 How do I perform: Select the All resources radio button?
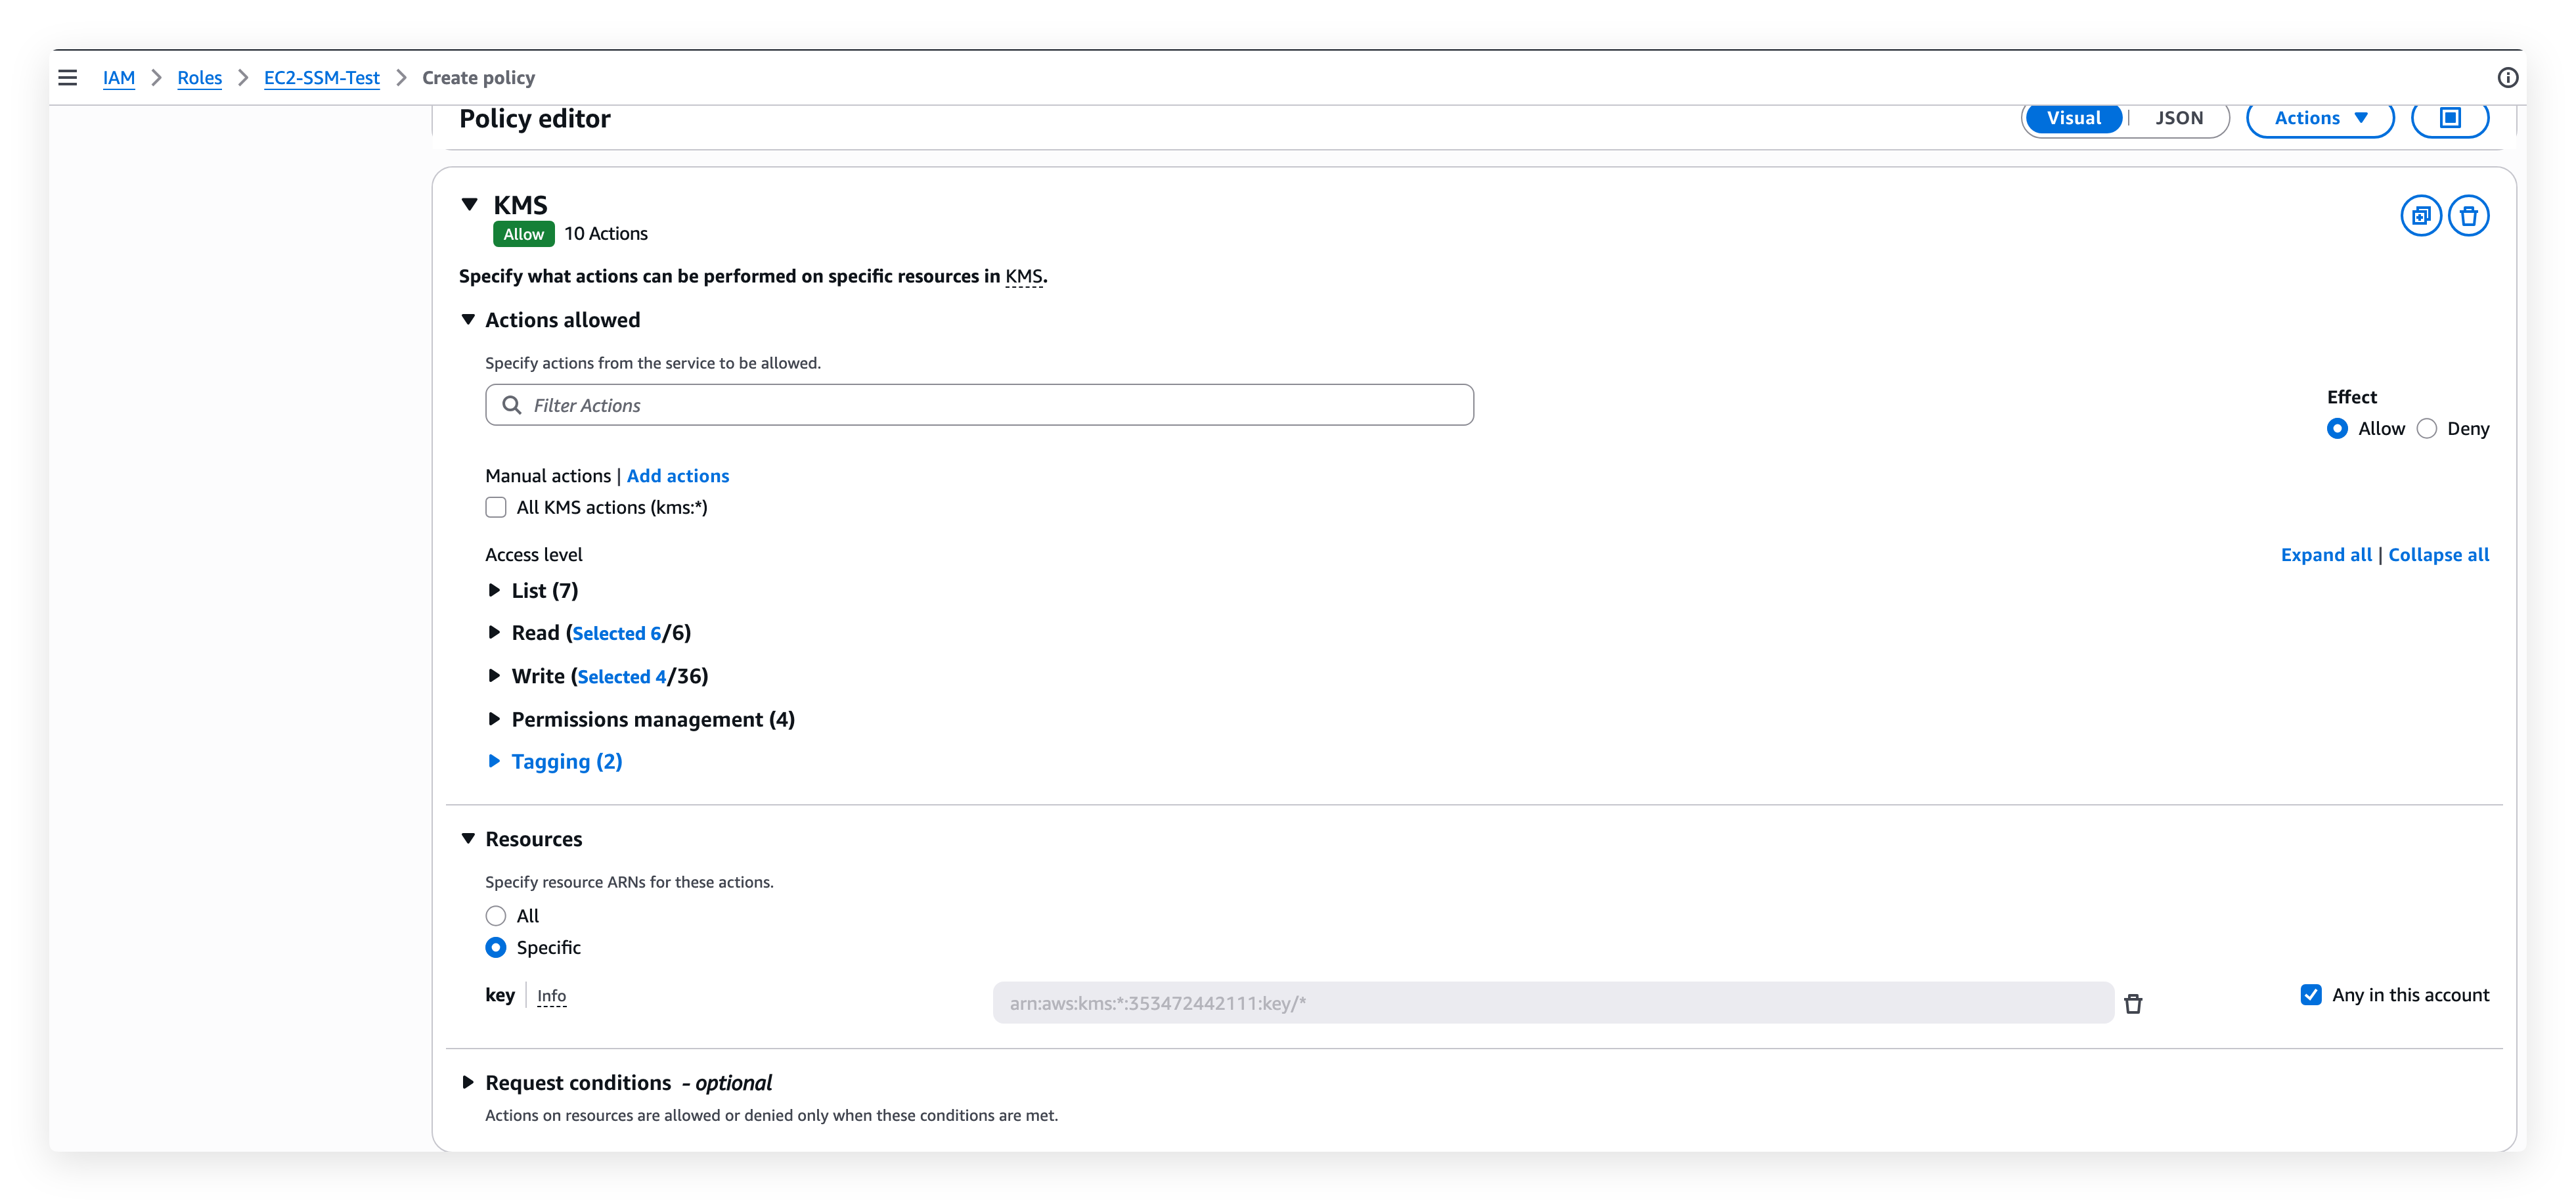496,915
